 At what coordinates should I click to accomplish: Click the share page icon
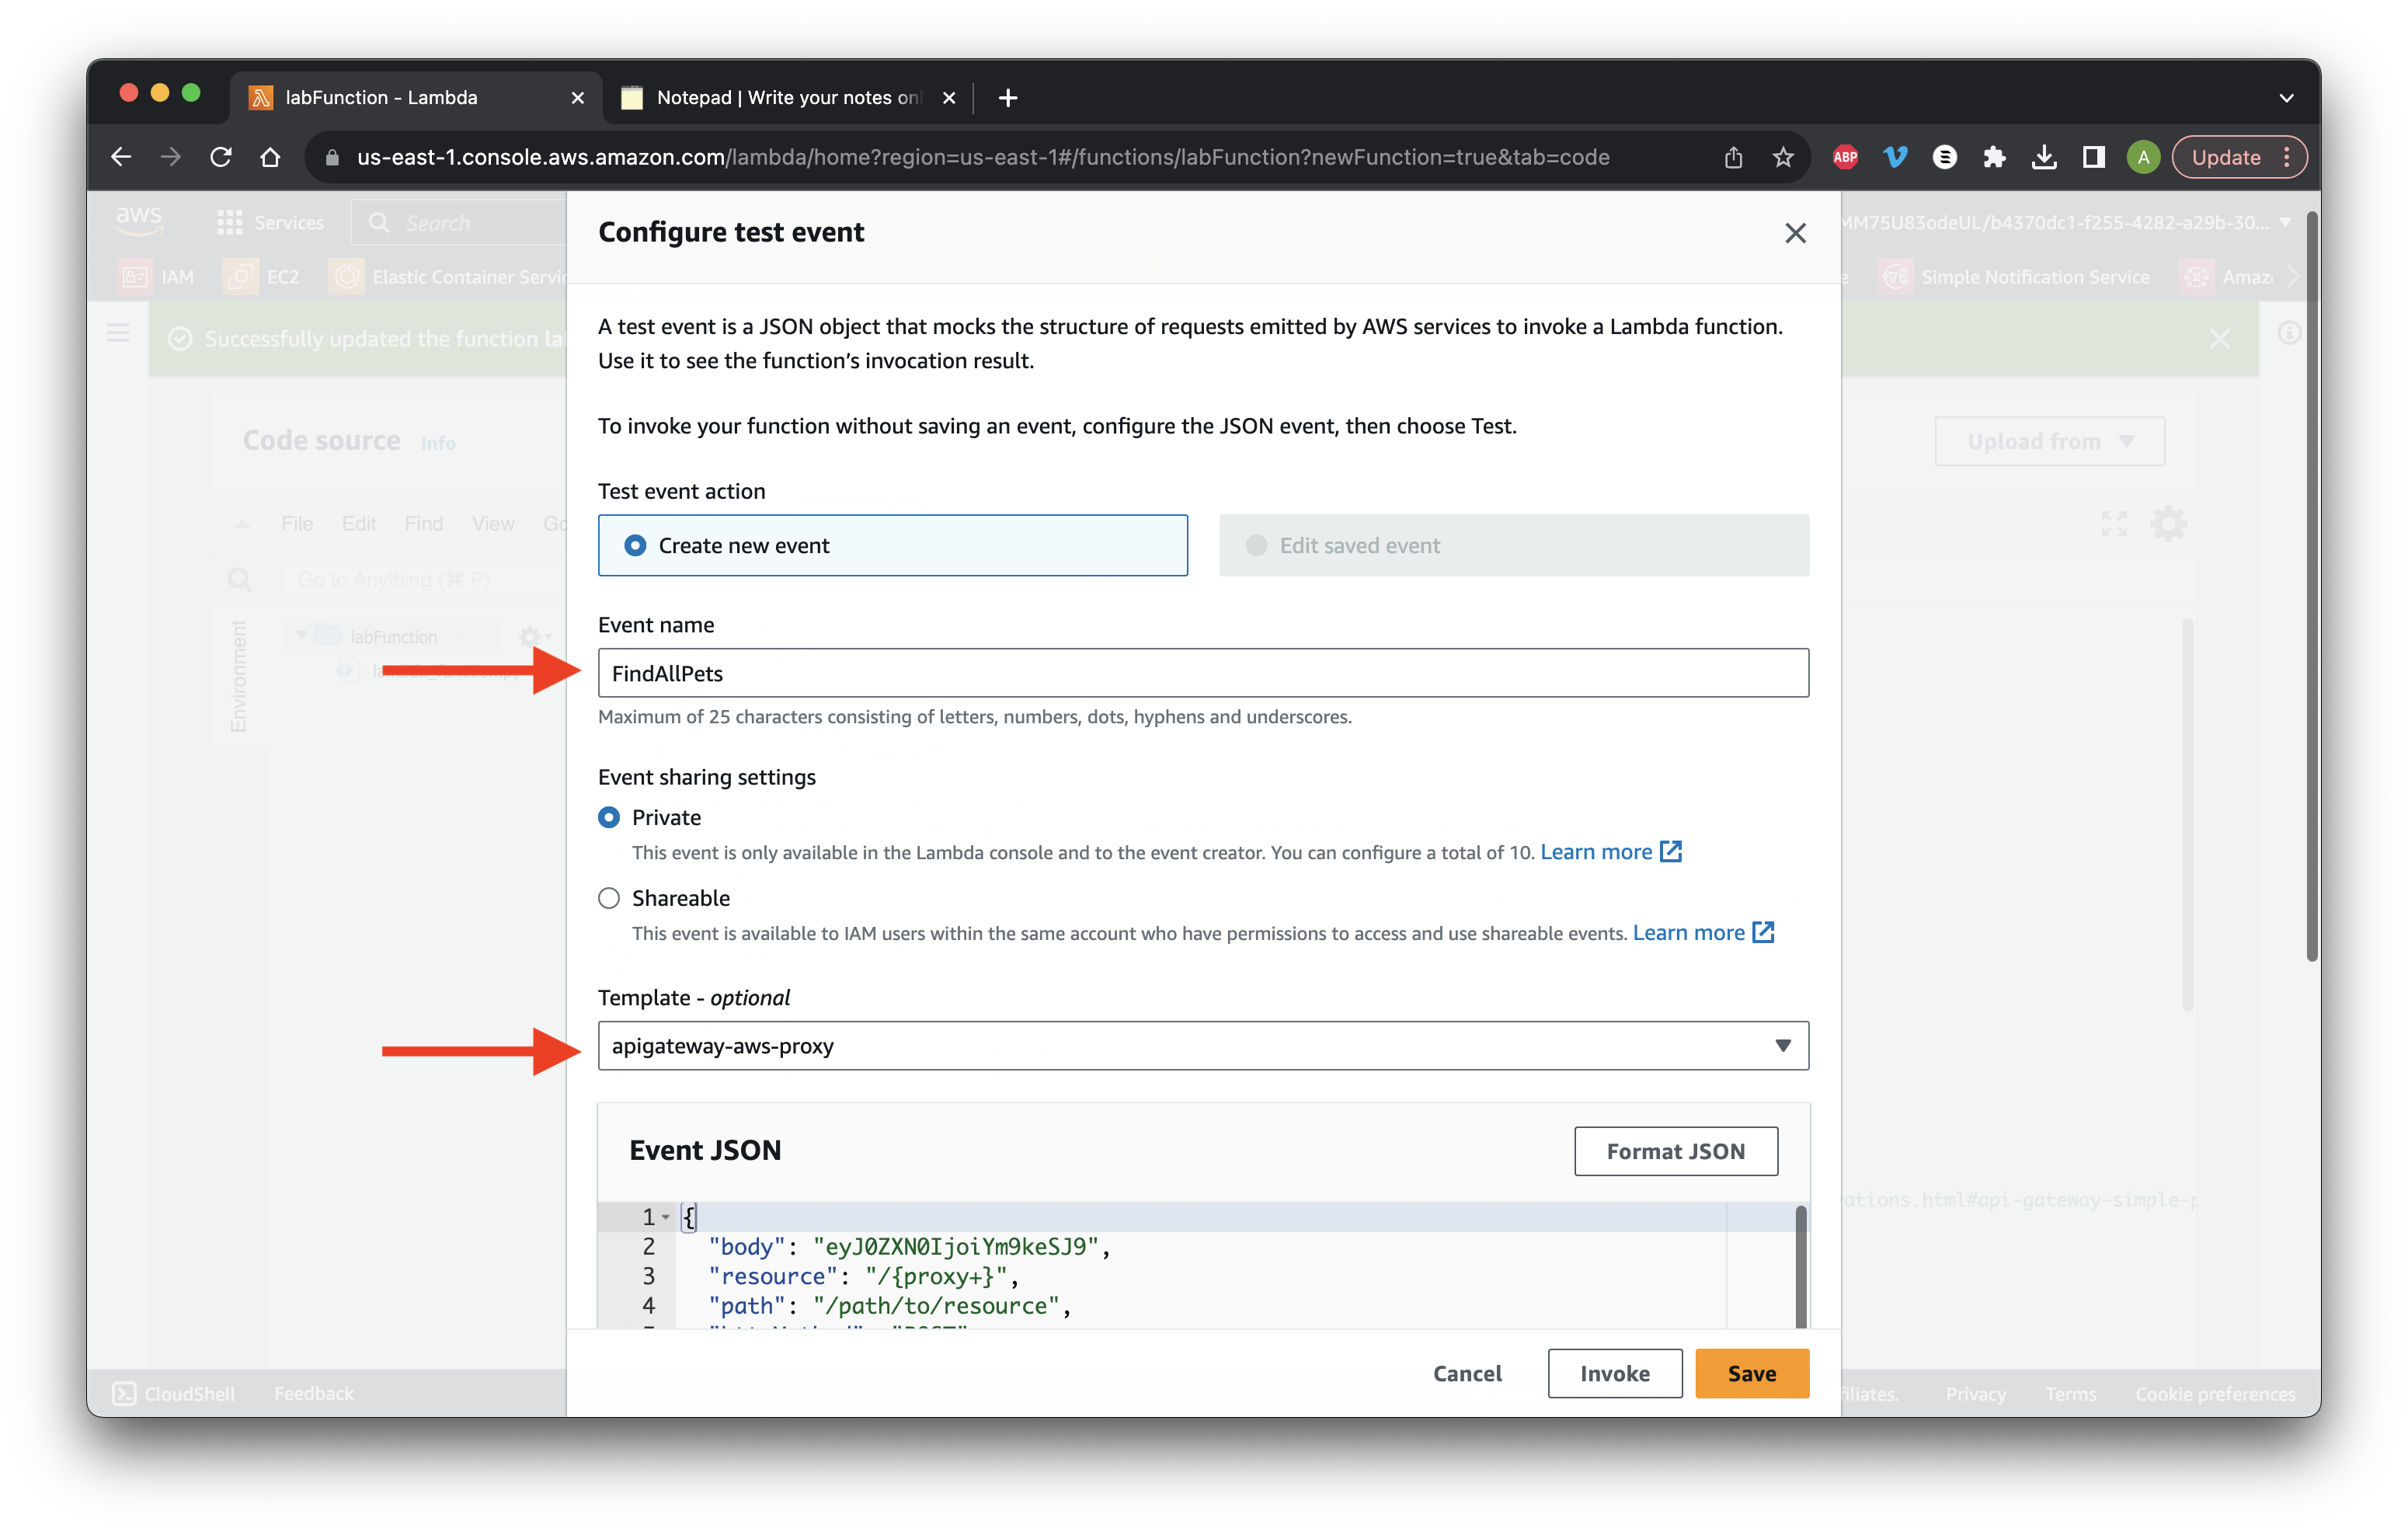(1733, 157)
